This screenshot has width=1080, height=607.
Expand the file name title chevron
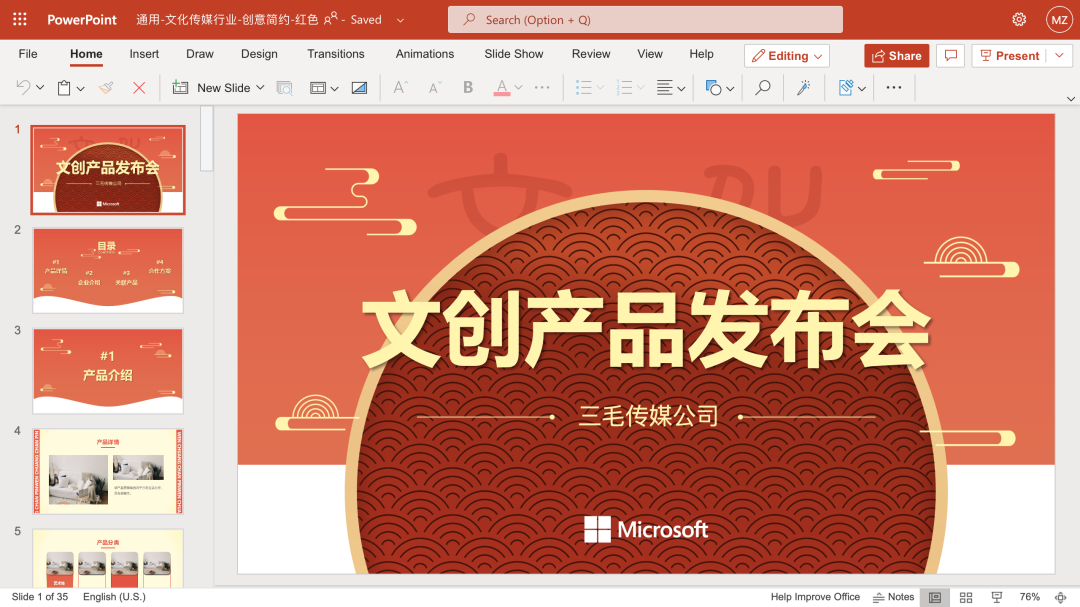pyautogui.click(x=400, y=20)
